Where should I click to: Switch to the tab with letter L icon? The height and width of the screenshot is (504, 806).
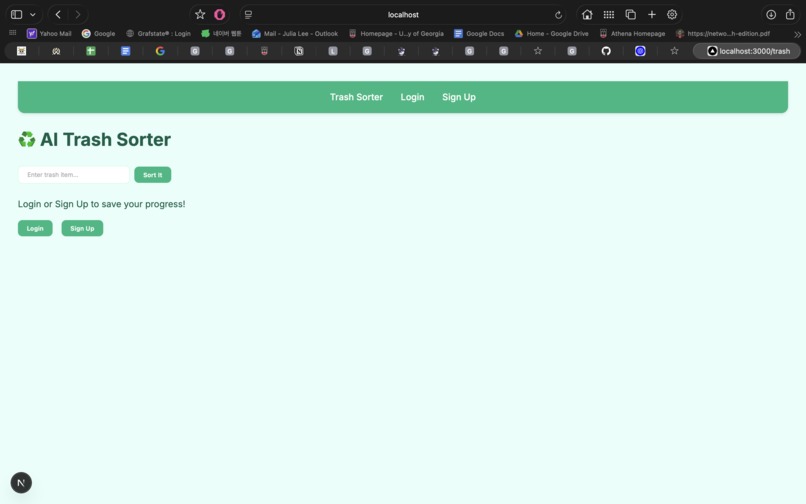[x=333, y=51]
